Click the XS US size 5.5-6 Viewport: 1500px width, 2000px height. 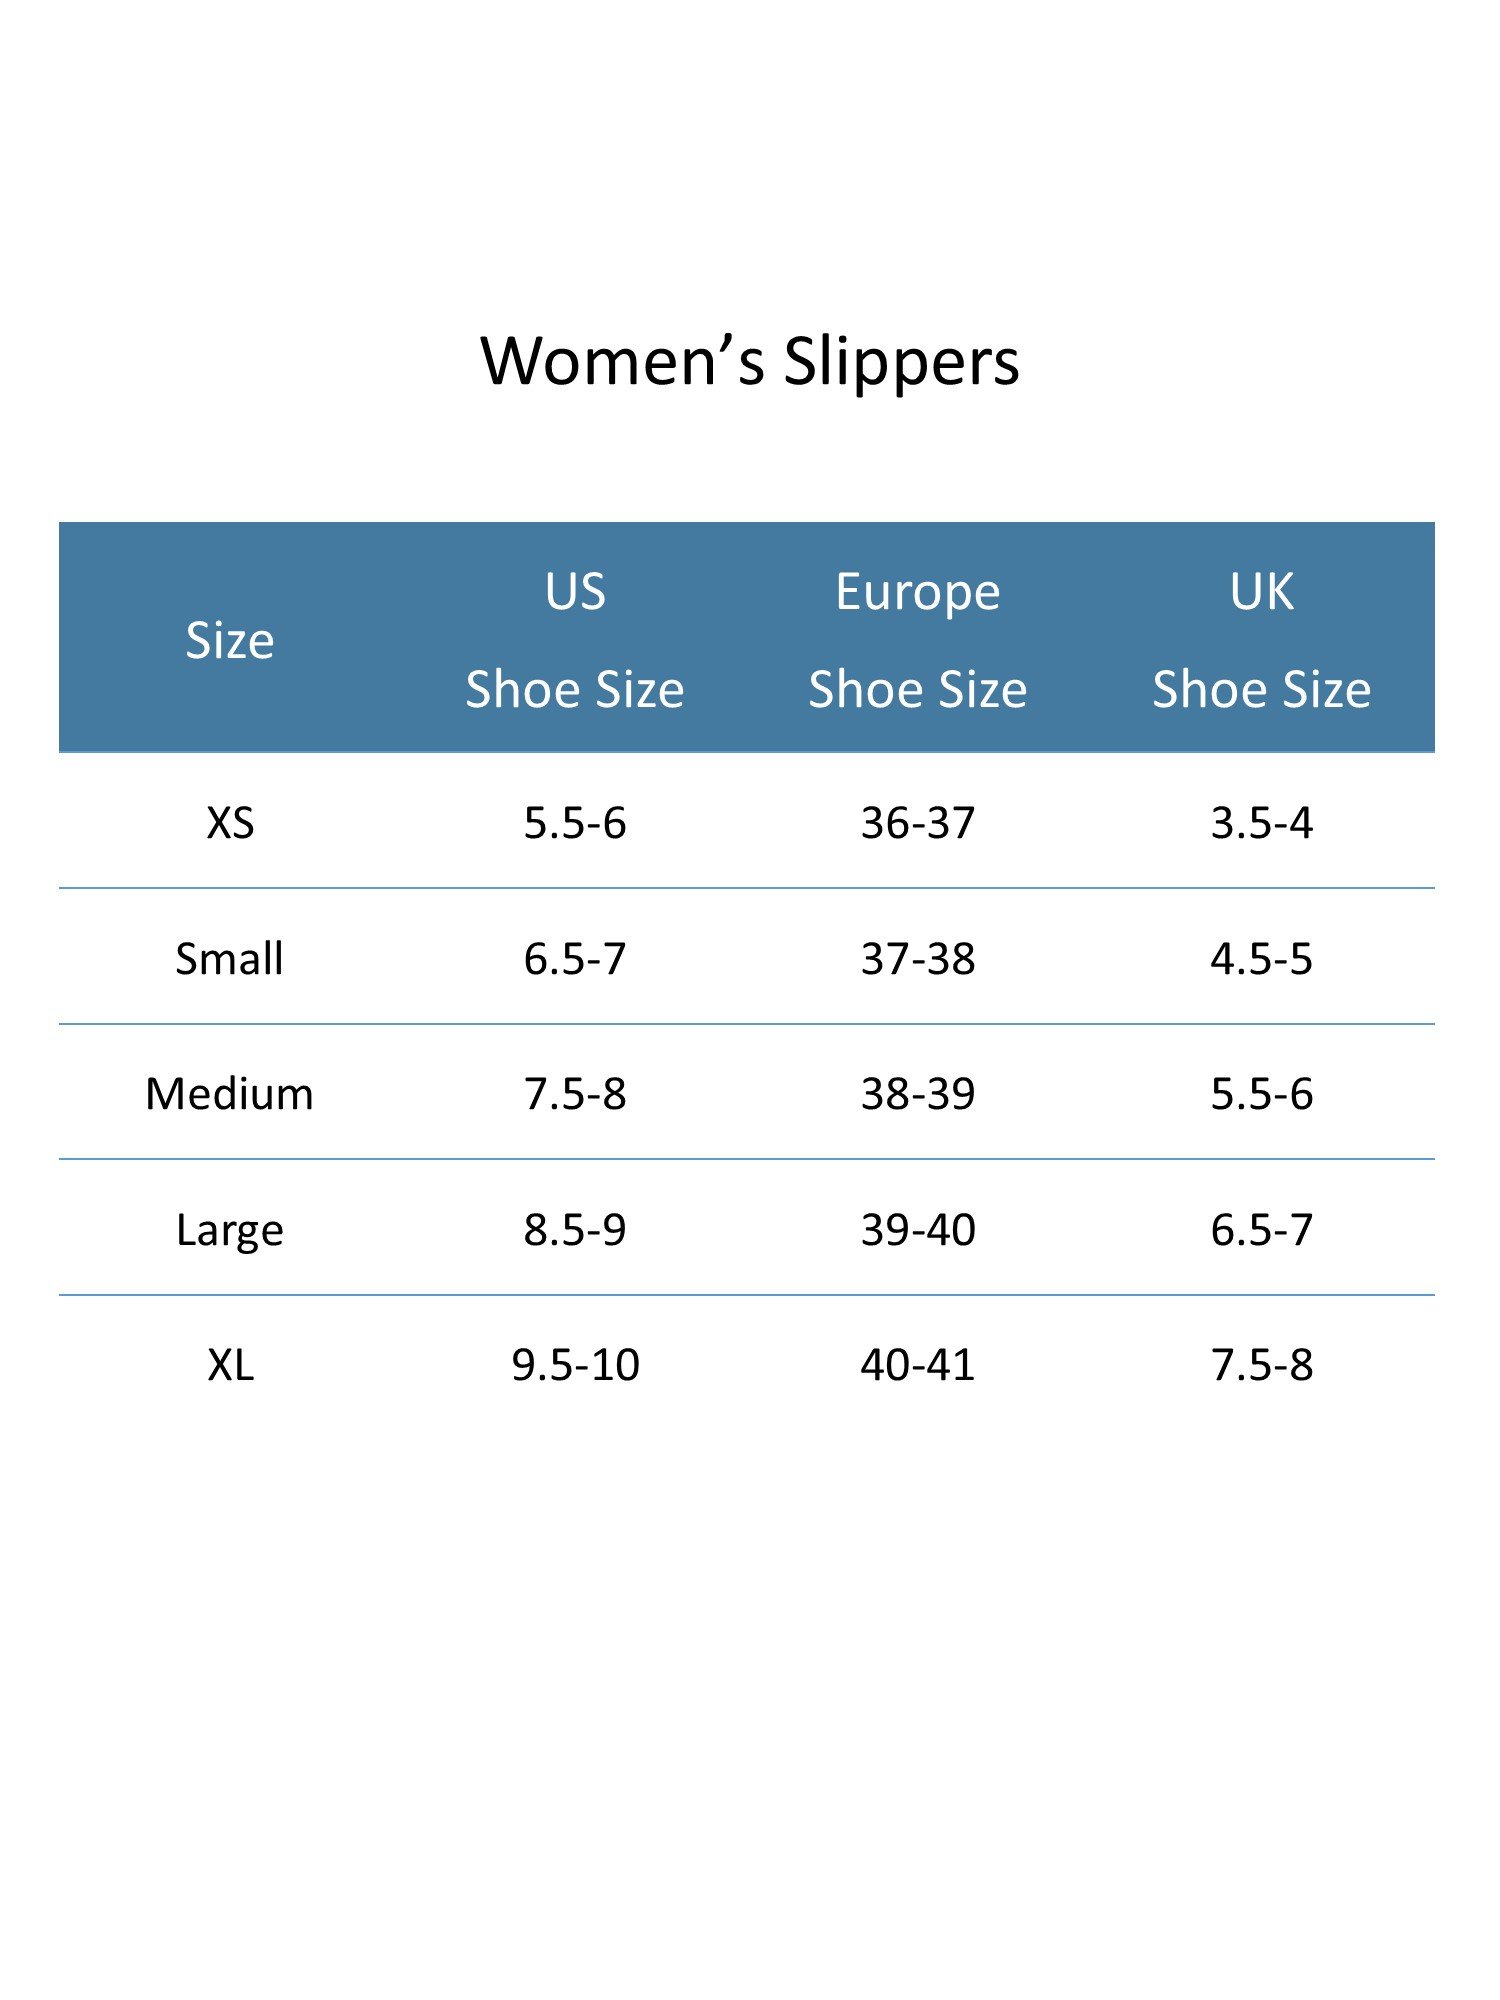pyautogui.click(x=575, y=823)
